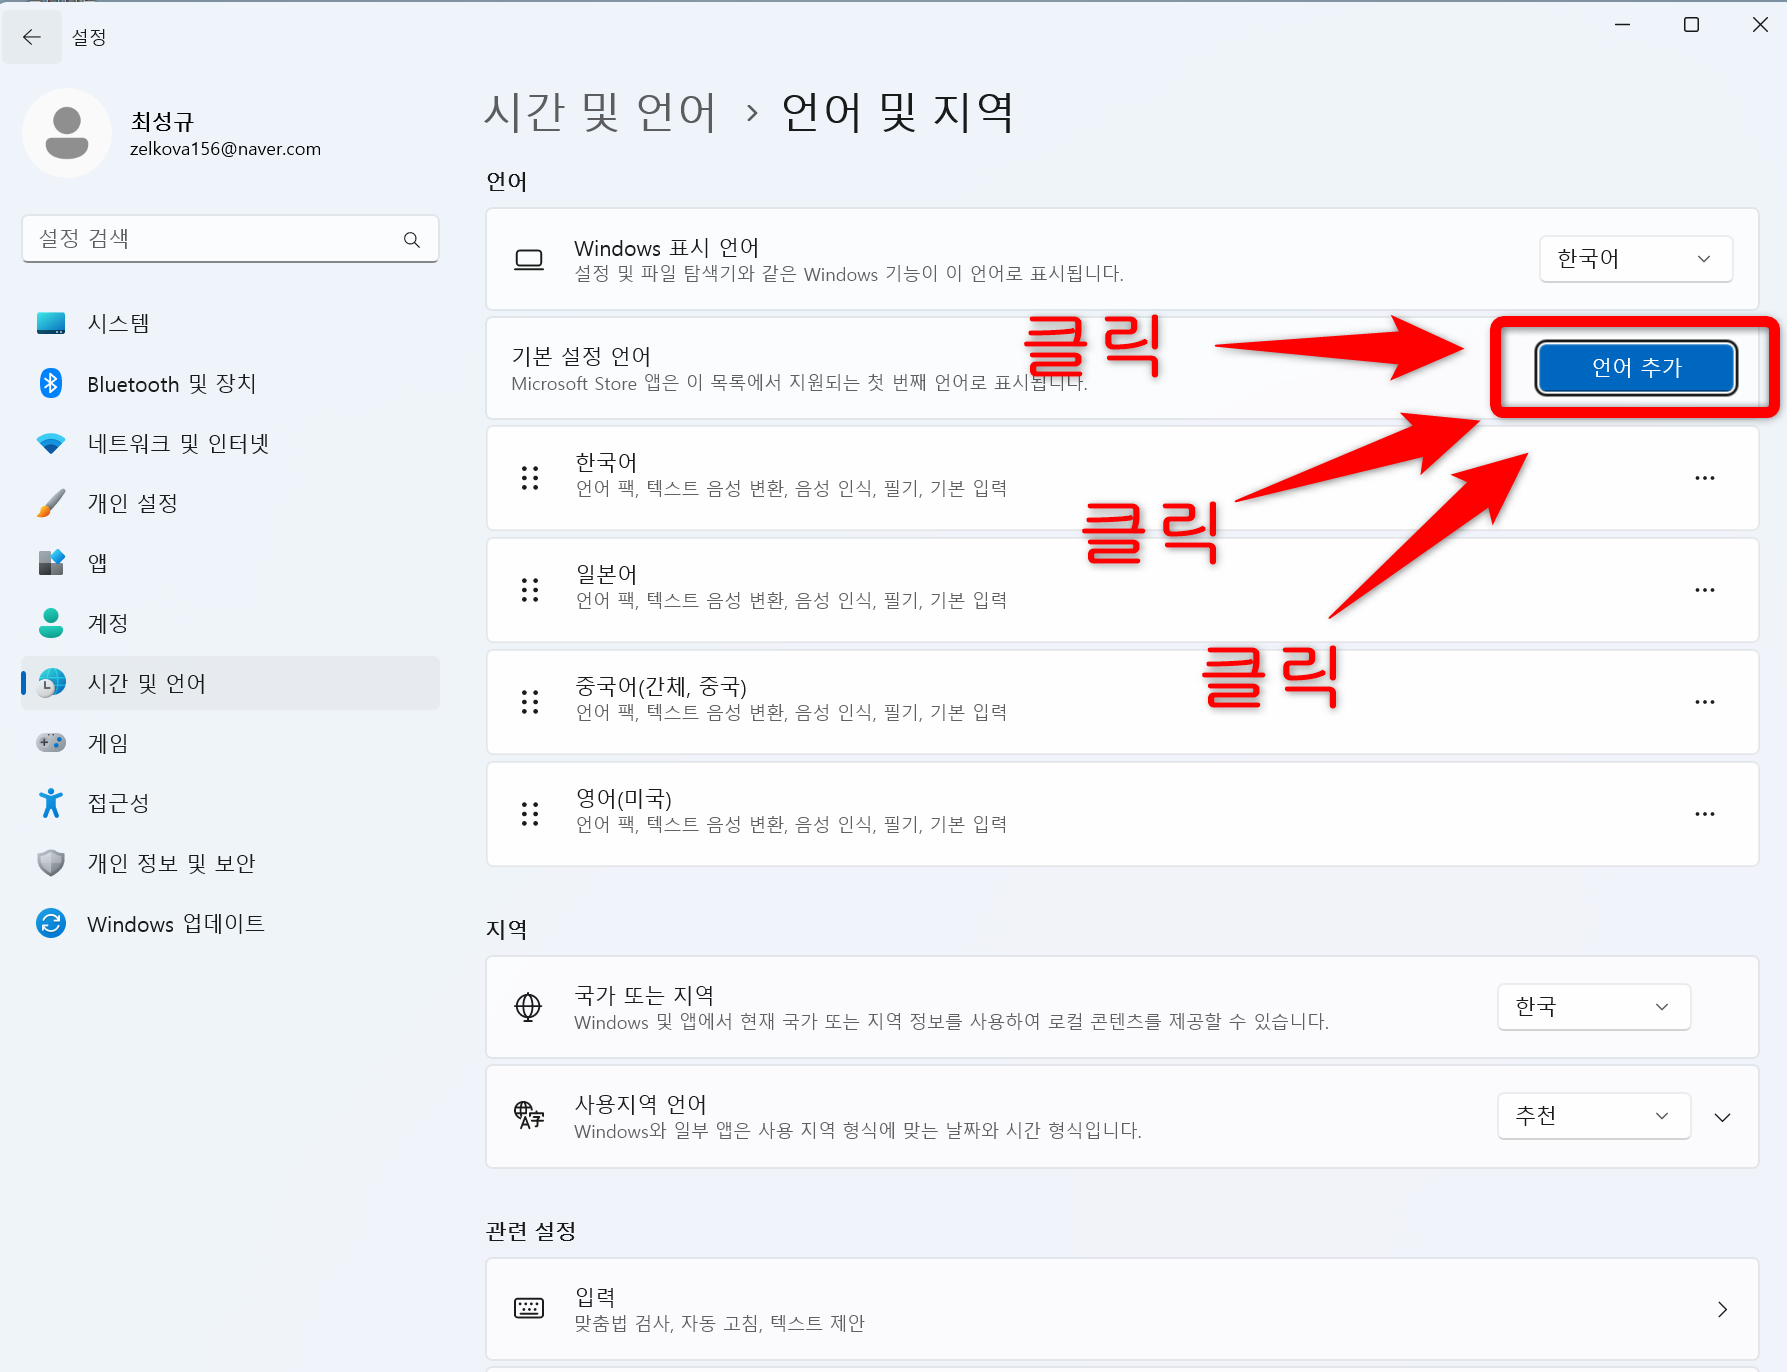
Task: Click the 언어 추가 button
Action: click(x=1636, y=368)
